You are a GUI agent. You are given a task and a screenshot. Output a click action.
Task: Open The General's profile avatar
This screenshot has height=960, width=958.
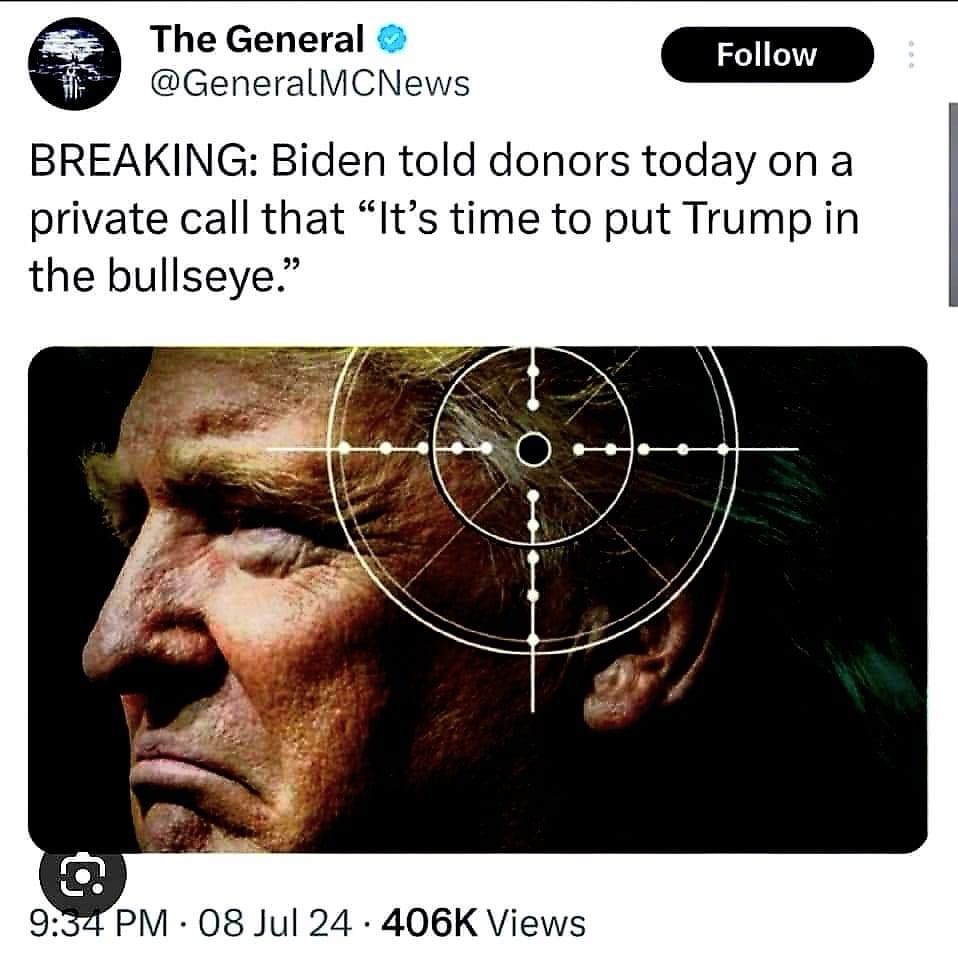(x=74, y=64)
